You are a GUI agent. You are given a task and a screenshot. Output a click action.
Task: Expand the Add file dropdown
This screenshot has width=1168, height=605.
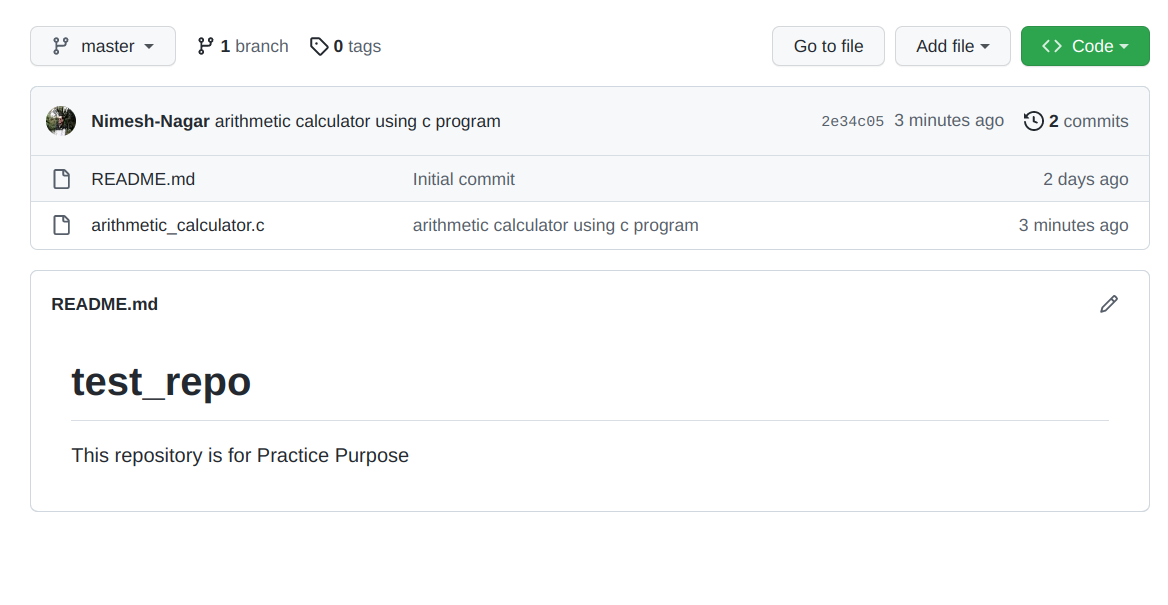(x=952, y=46)
